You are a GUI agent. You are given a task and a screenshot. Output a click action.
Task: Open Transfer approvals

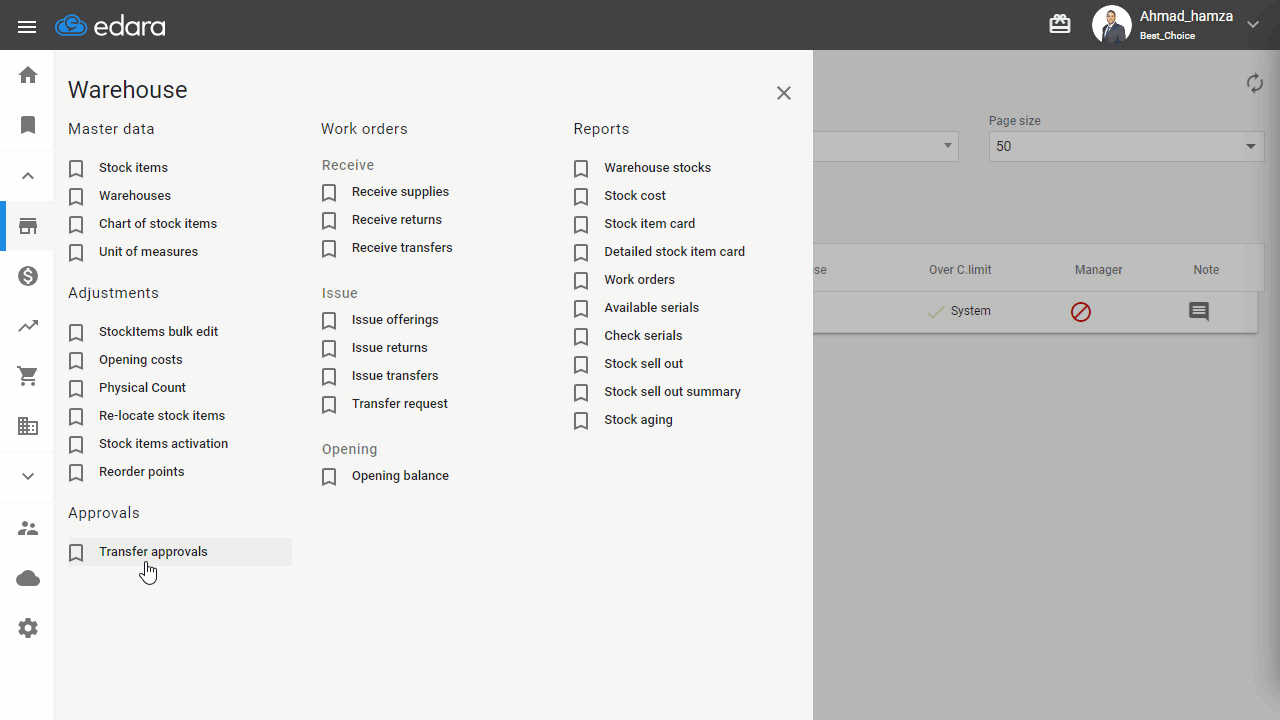(x=153, y=552)
